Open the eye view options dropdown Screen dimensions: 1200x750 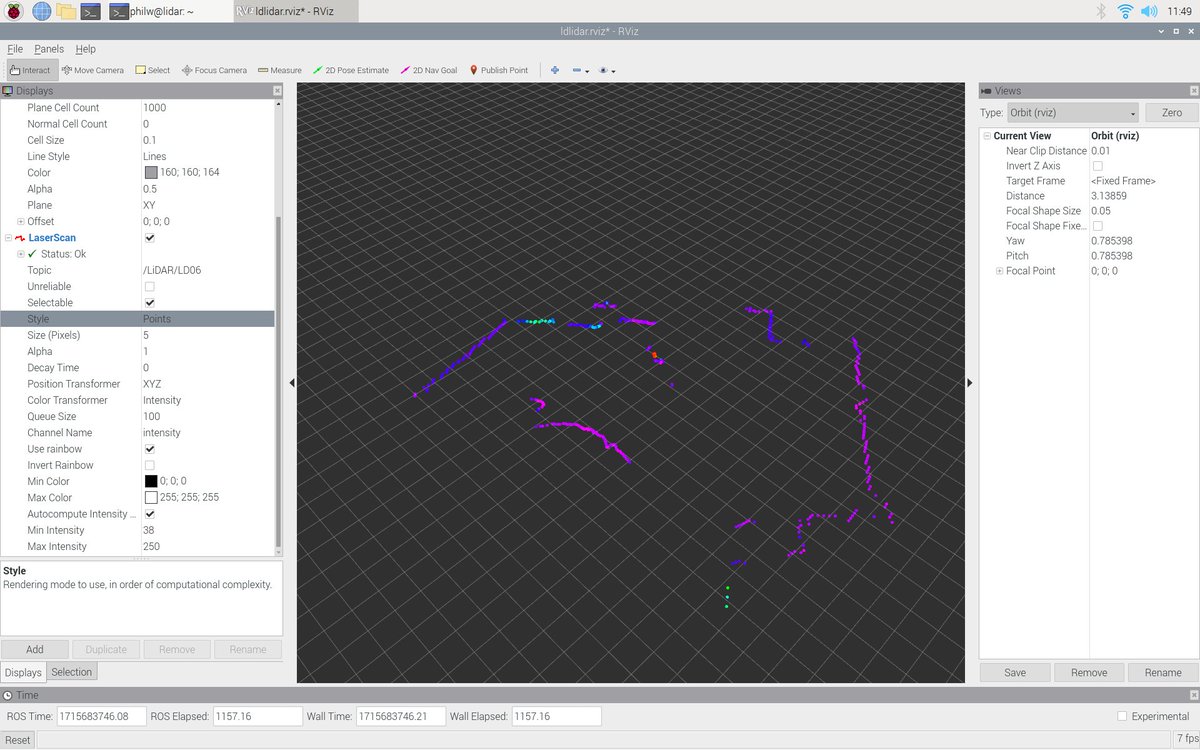click(607, 70)
